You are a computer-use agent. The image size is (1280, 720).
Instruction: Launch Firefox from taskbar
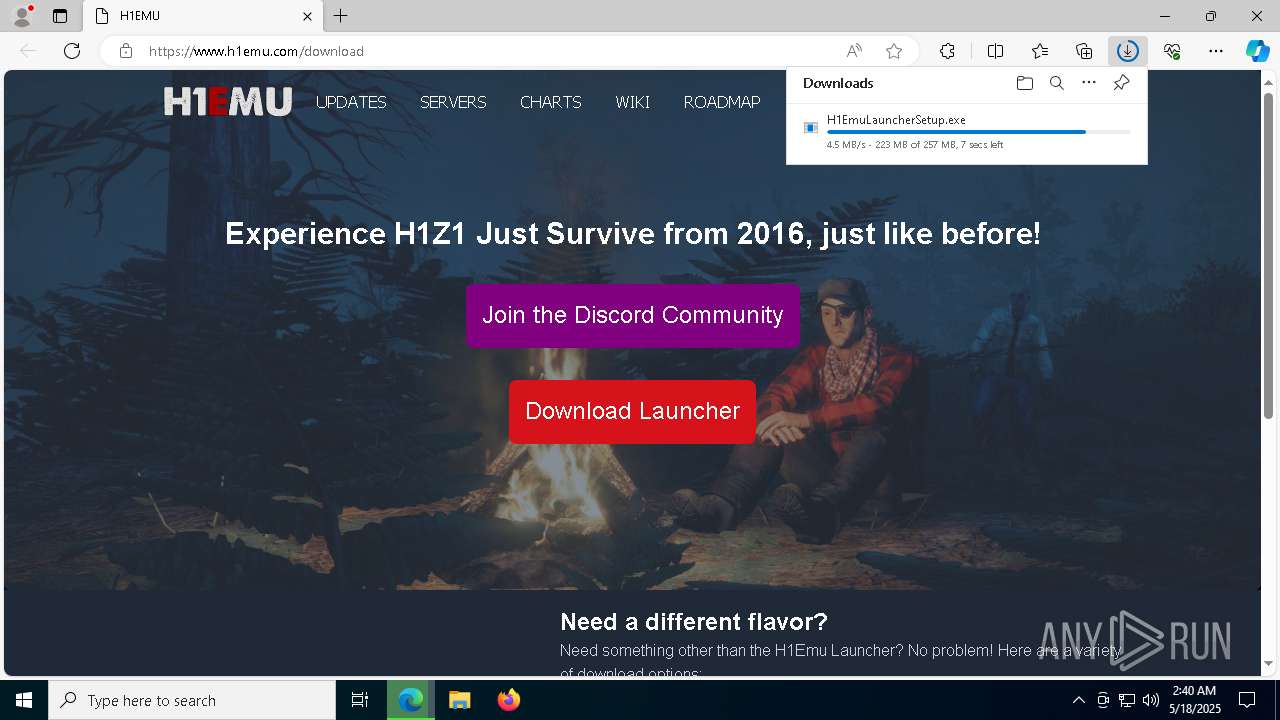[508, 700]
